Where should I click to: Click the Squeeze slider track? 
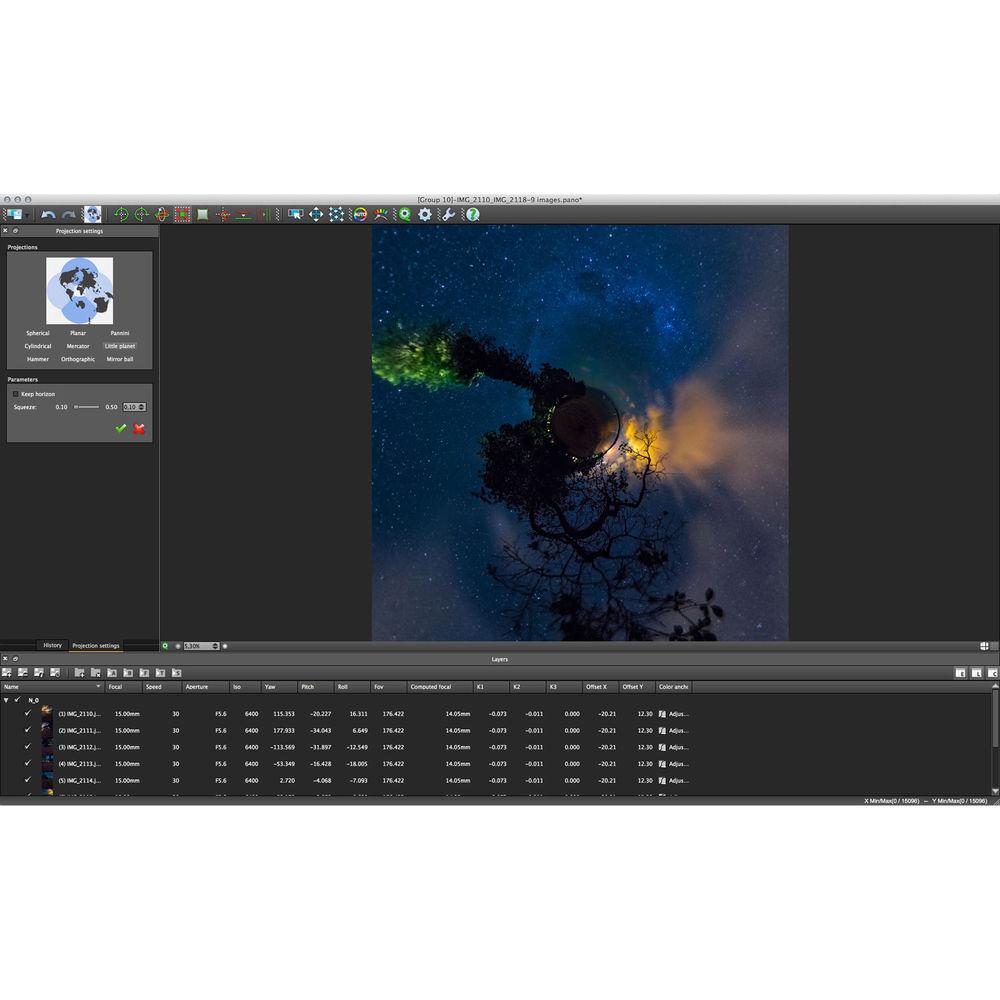87,407
